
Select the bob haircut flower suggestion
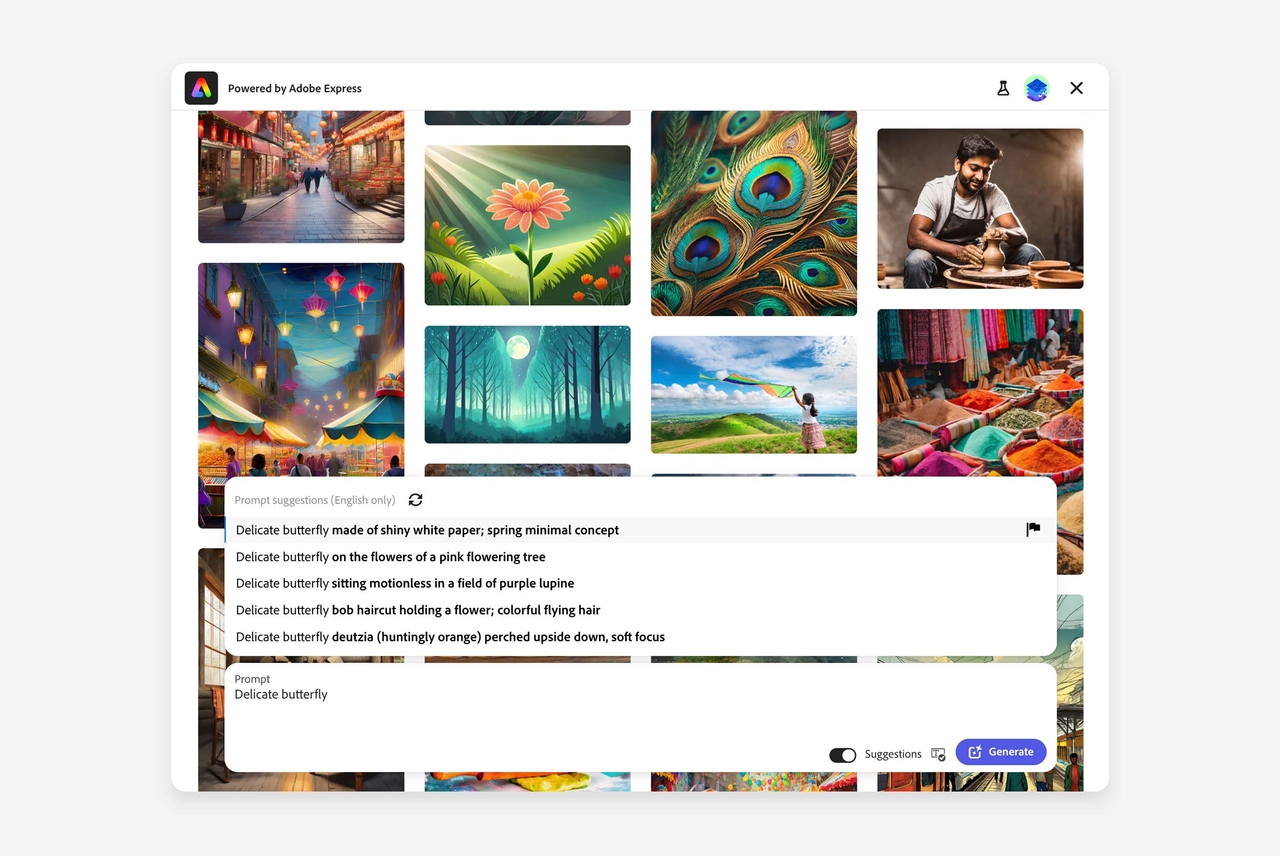(418, 610)
